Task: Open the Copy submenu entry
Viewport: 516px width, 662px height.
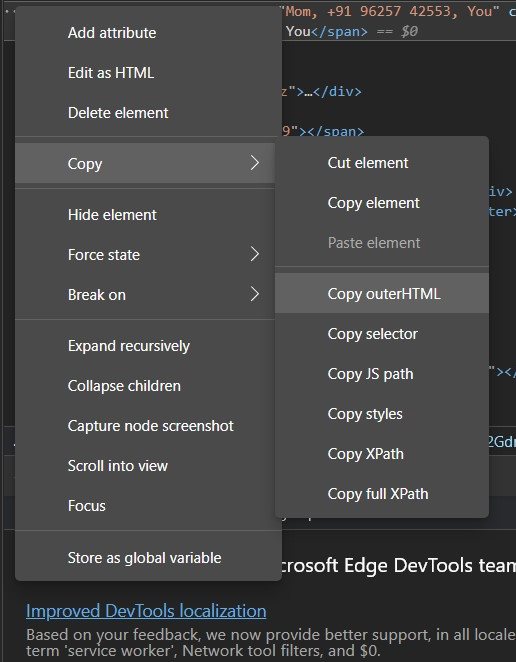Action: tap(145, 163)
